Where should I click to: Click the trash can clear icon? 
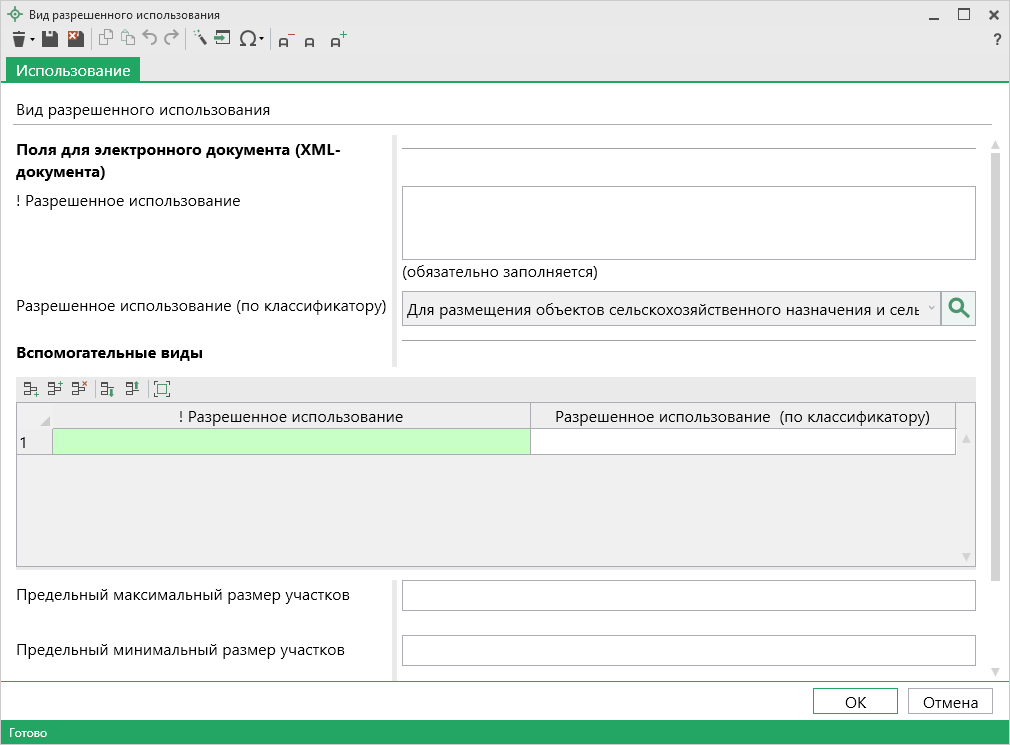pos(19,39)
